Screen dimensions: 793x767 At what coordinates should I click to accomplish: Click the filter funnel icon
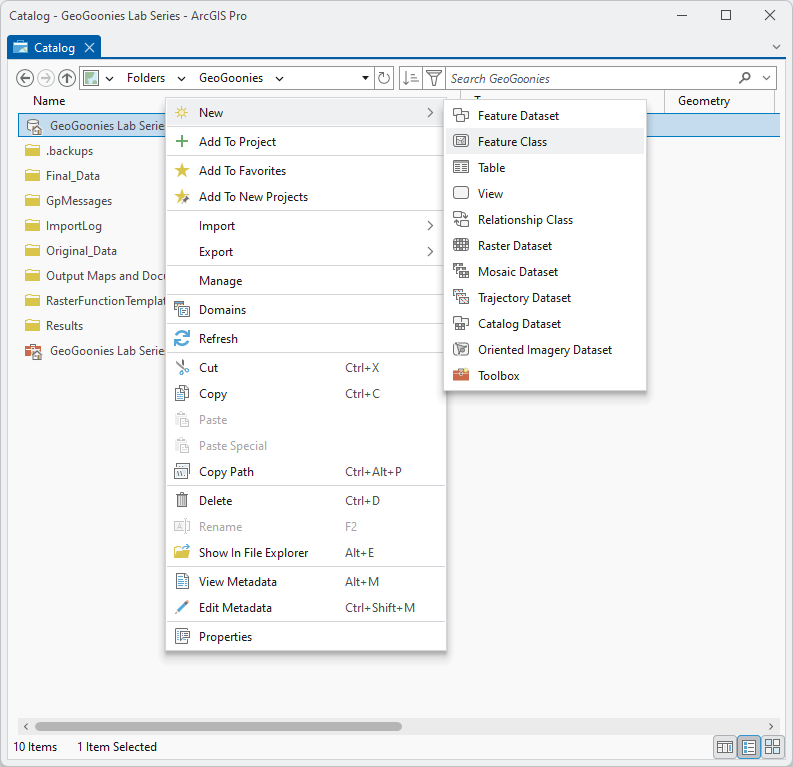[x=433, y=78]
